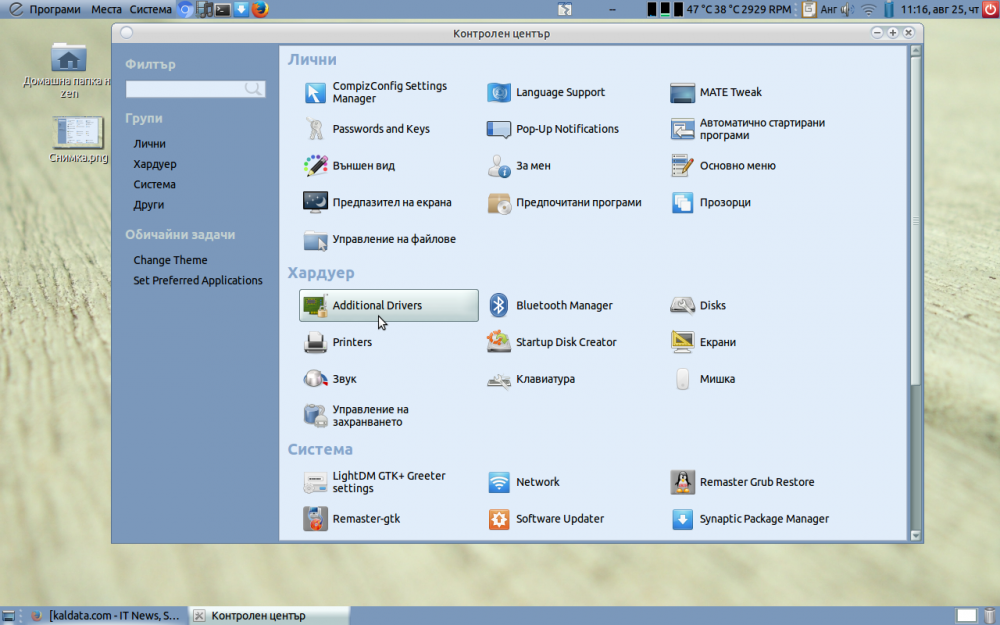Open terminal launcher in top panel
Screen dimensions: 1000x625
[223, 10]
